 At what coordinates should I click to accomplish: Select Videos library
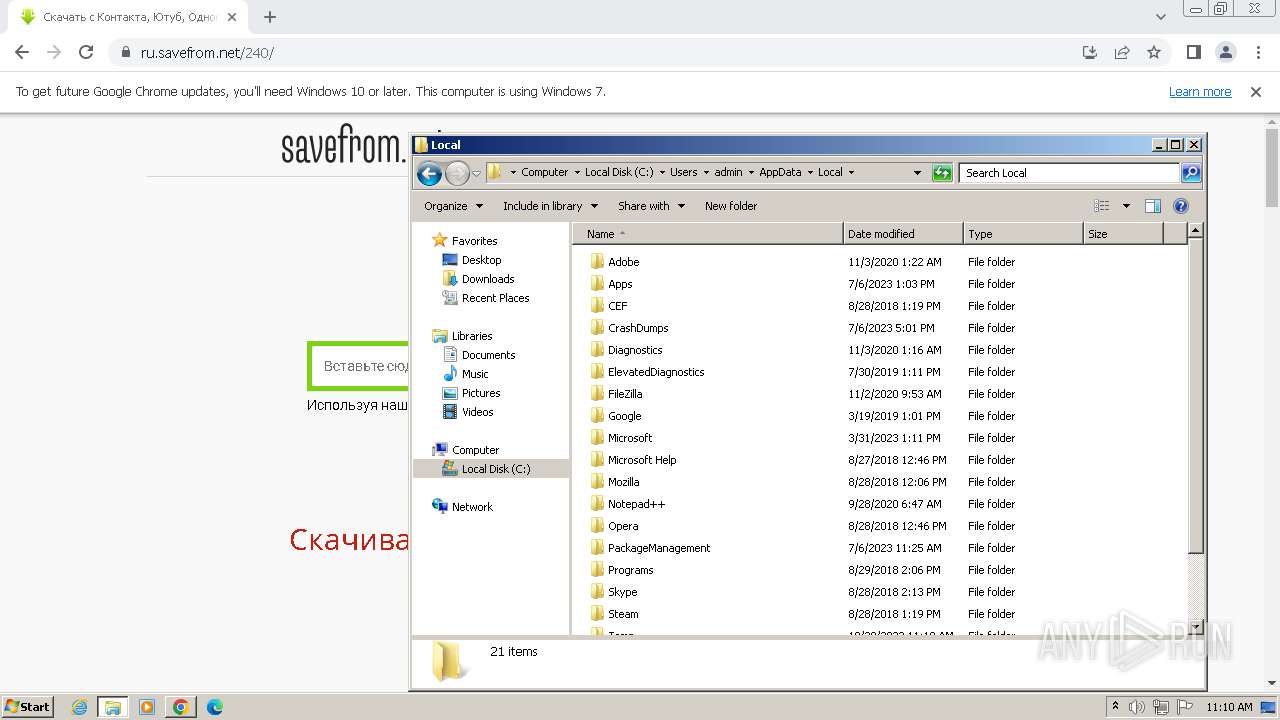coord(477,412)
